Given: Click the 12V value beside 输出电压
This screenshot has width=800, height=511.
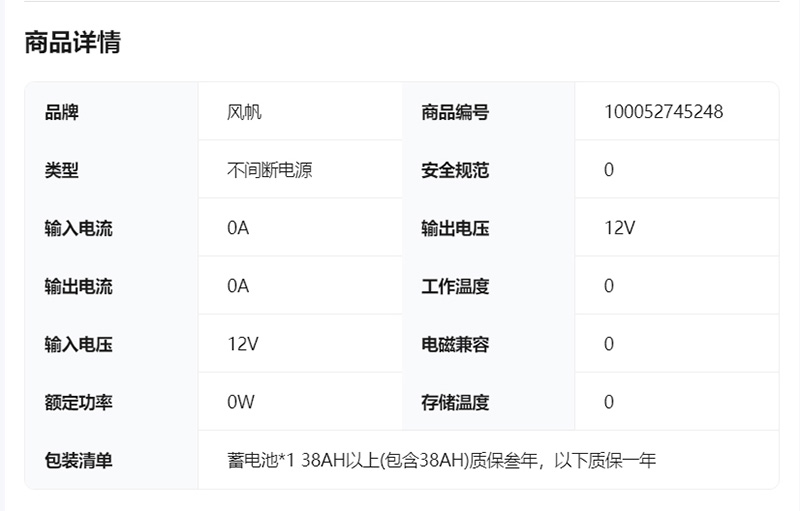Looking at the screenshot, I should pos(620,228).
